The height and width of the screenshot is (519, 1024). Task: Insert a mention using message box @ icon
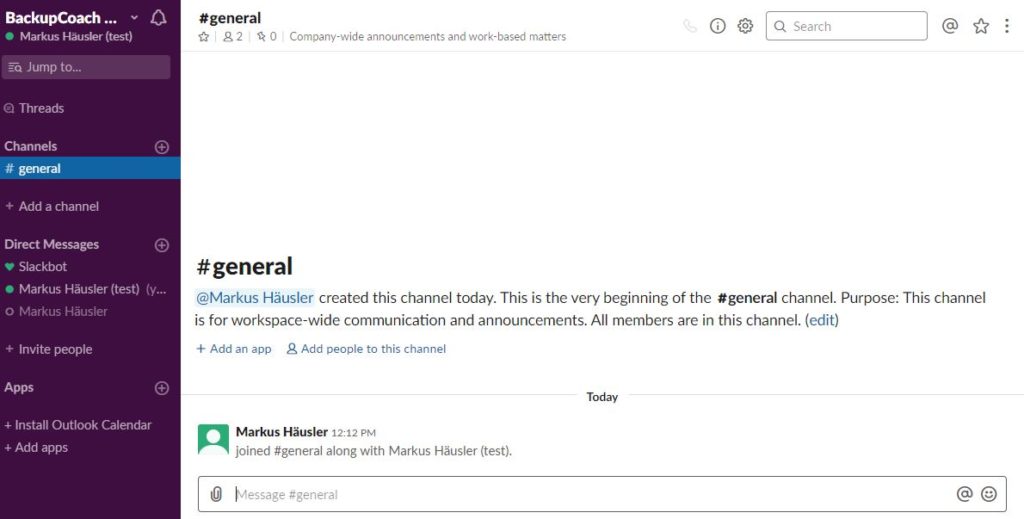coord(965,494)
